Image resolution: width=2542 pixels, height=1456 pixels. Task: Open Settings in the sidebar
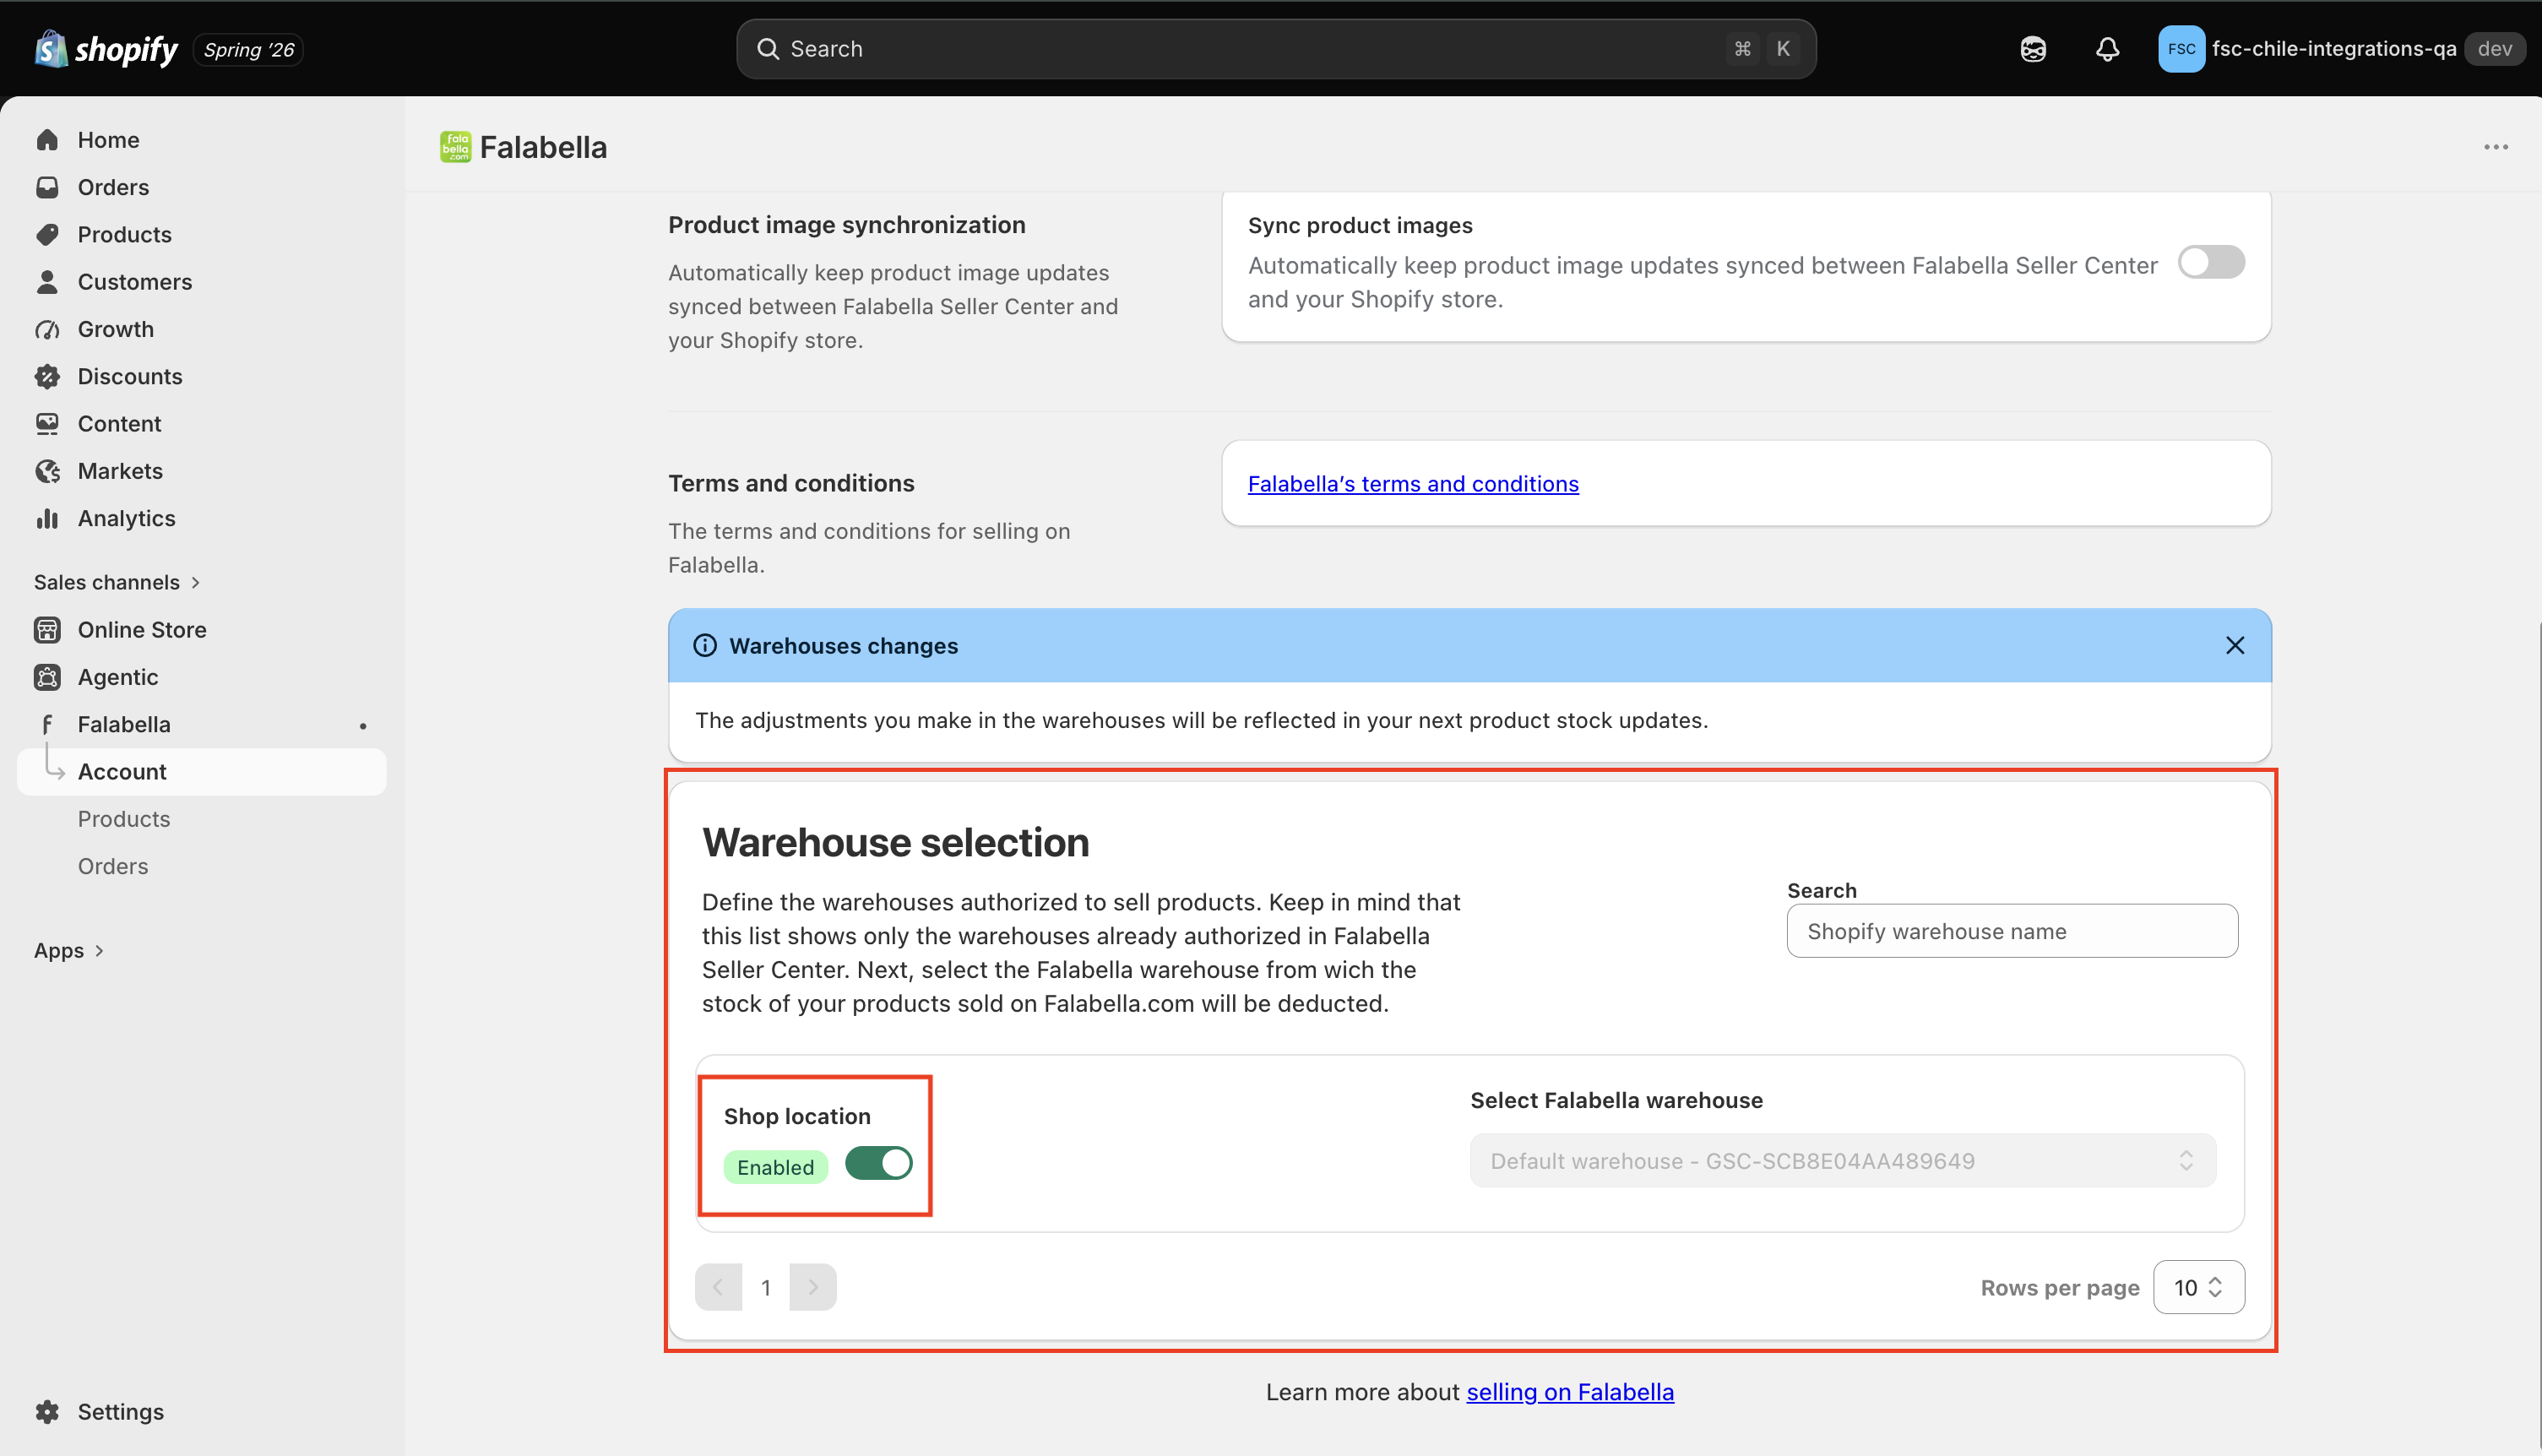pyautogui.click(x=120, y=1411)
